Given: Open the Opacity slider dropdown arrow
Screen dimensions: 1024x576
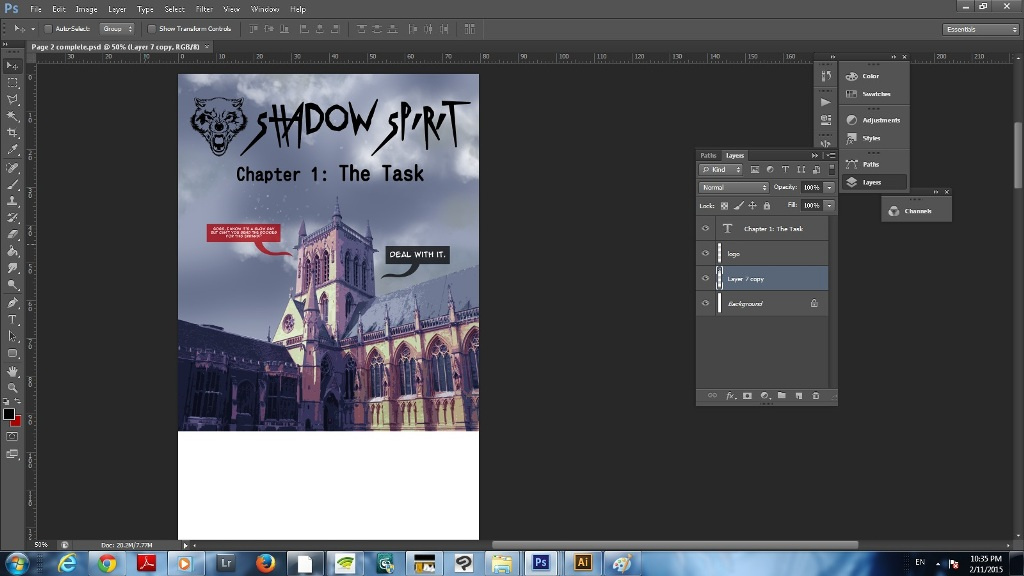Looking at the screenshot, I should pos(829,188).
